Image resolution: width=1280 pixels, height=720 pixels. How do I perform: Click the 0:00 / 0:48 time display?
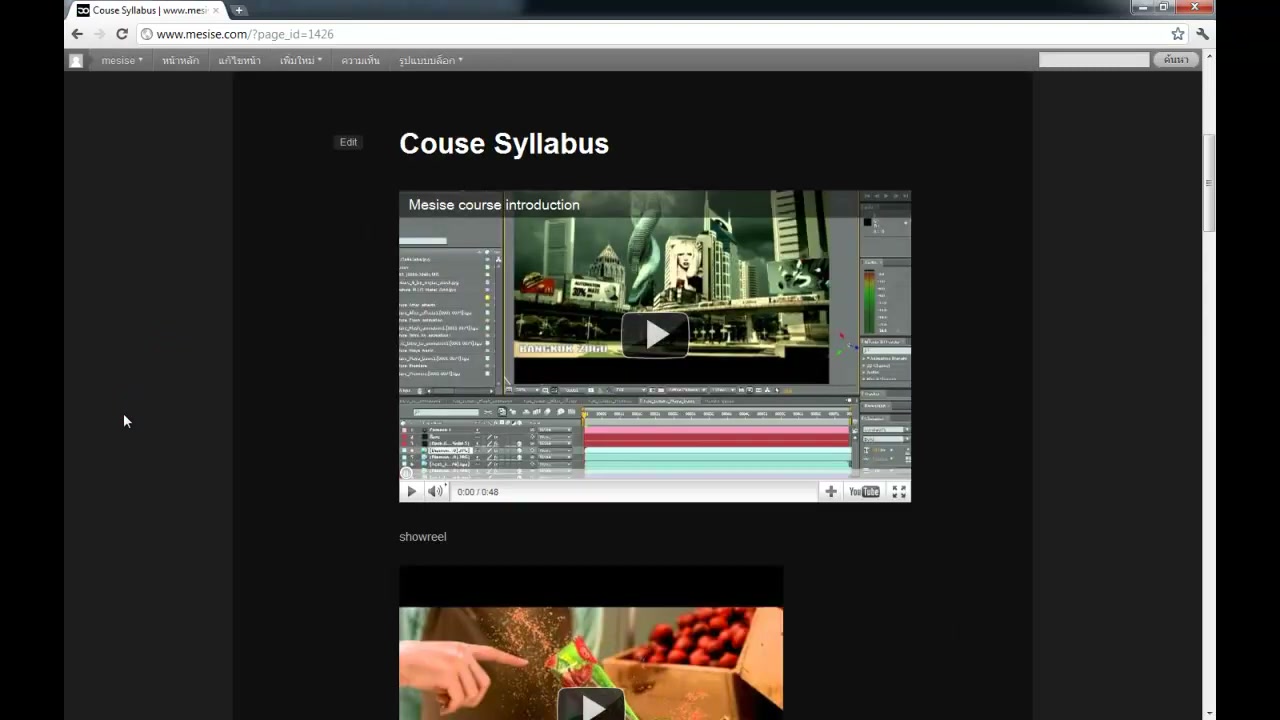[x=478, y=492]
